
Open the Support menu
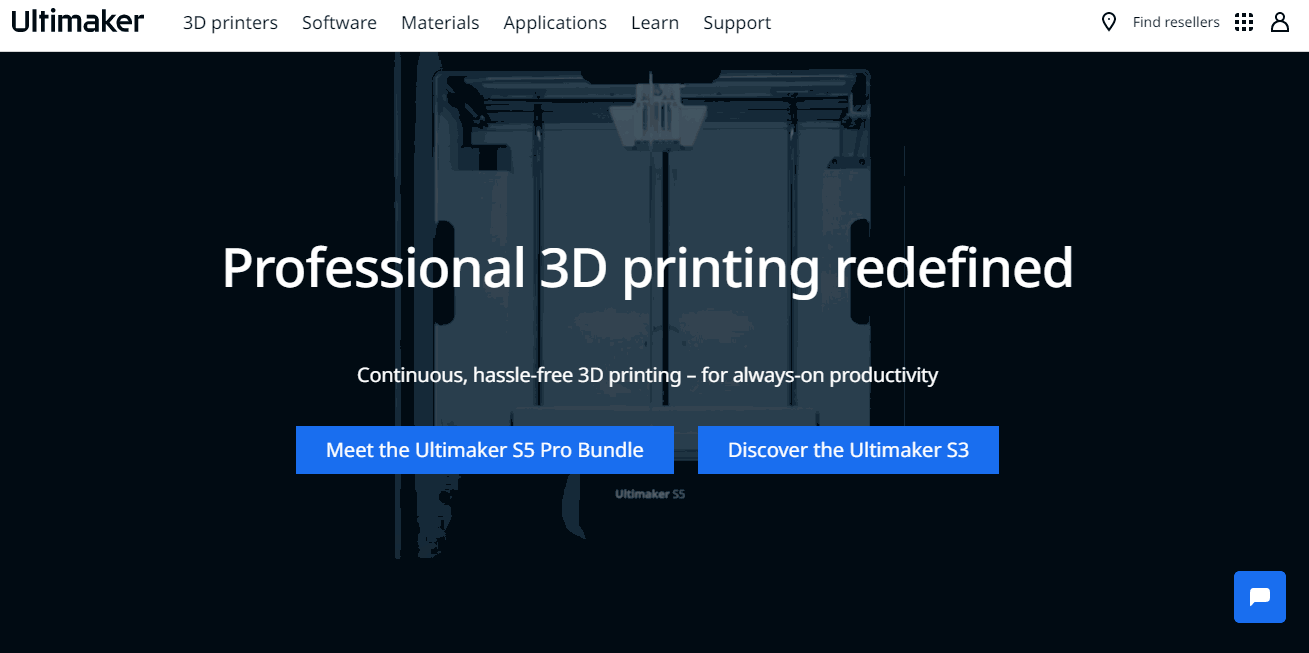click(737, 22)
